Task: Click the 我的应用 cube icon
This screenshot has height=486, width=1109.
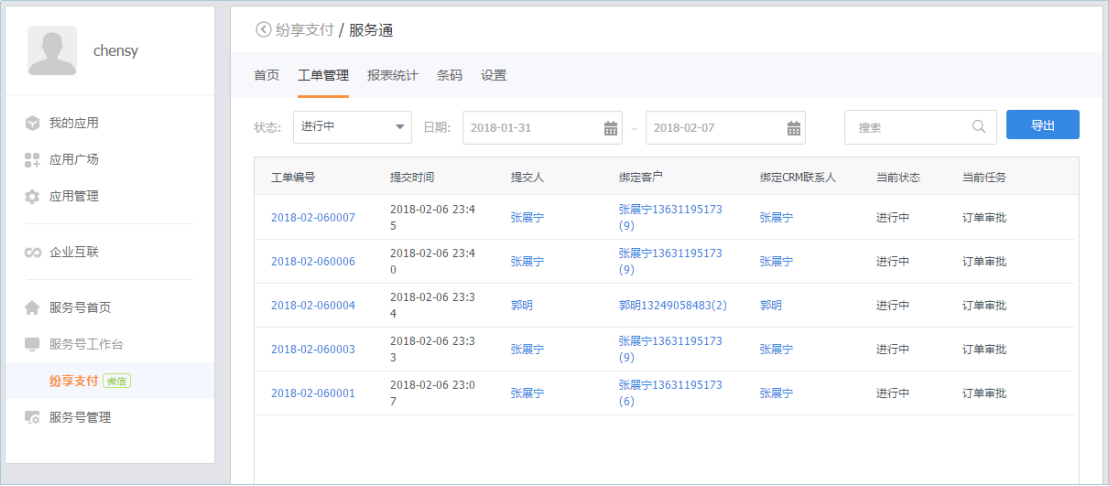Action: pyautogui.click(x=32, y=123)
